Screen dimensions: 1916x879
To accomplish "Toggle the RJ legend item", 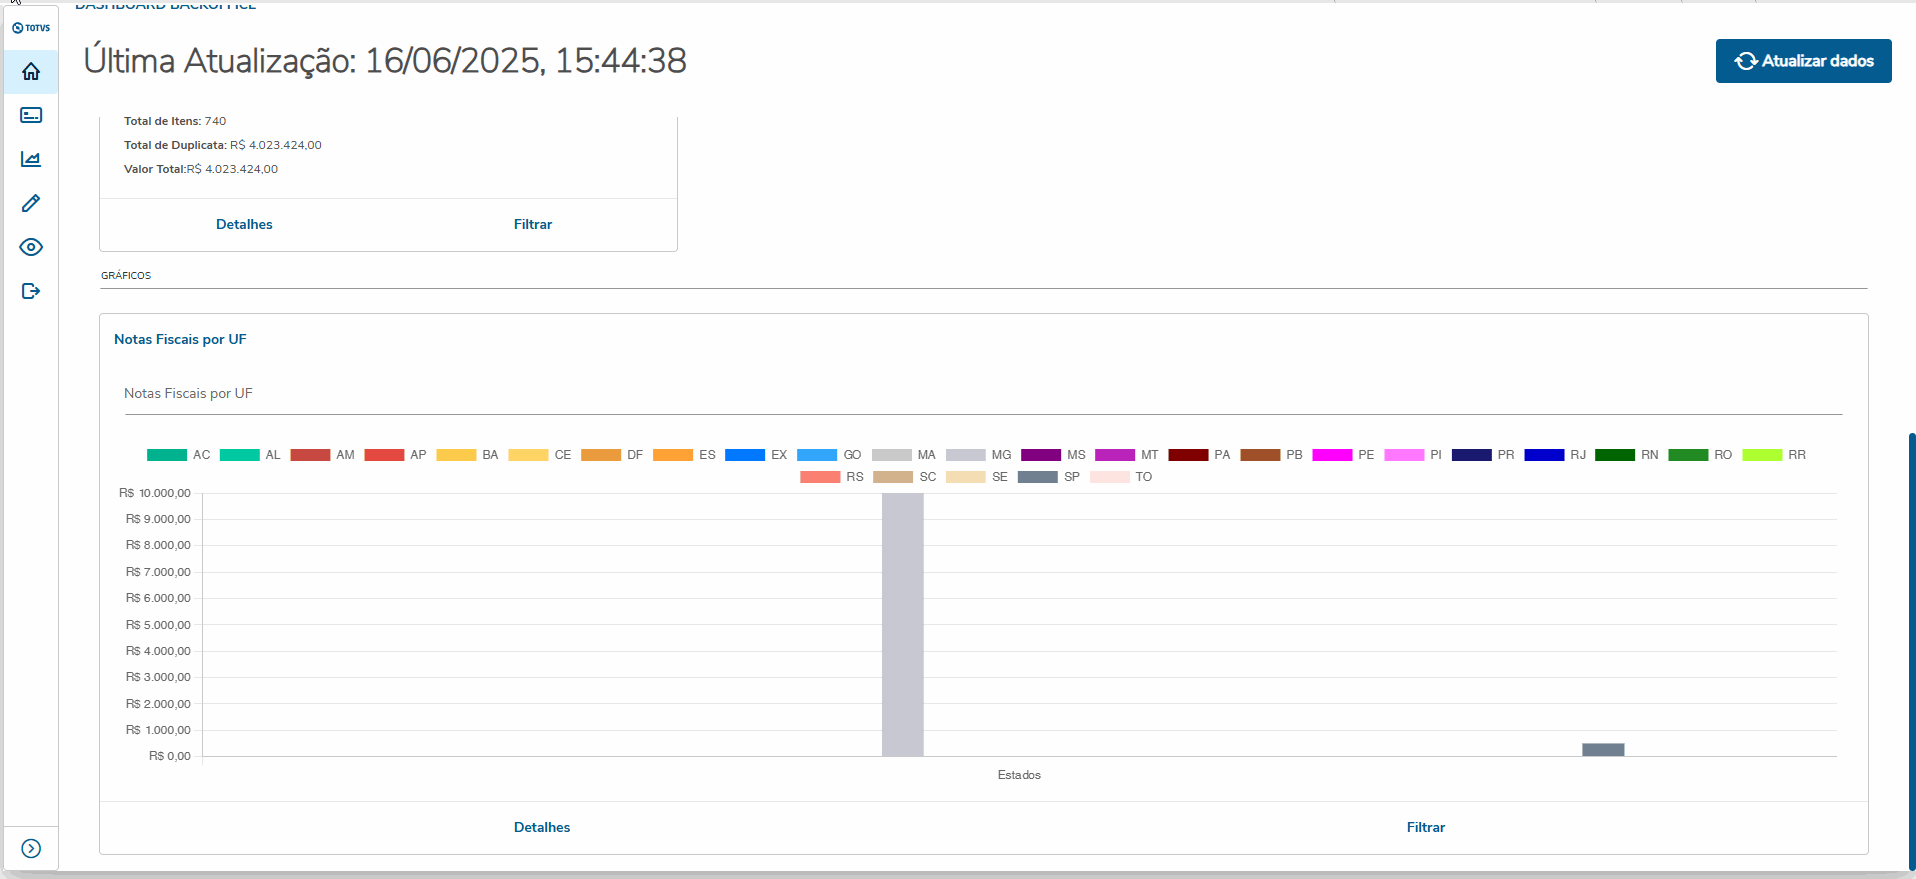I will click(1555, 455).
